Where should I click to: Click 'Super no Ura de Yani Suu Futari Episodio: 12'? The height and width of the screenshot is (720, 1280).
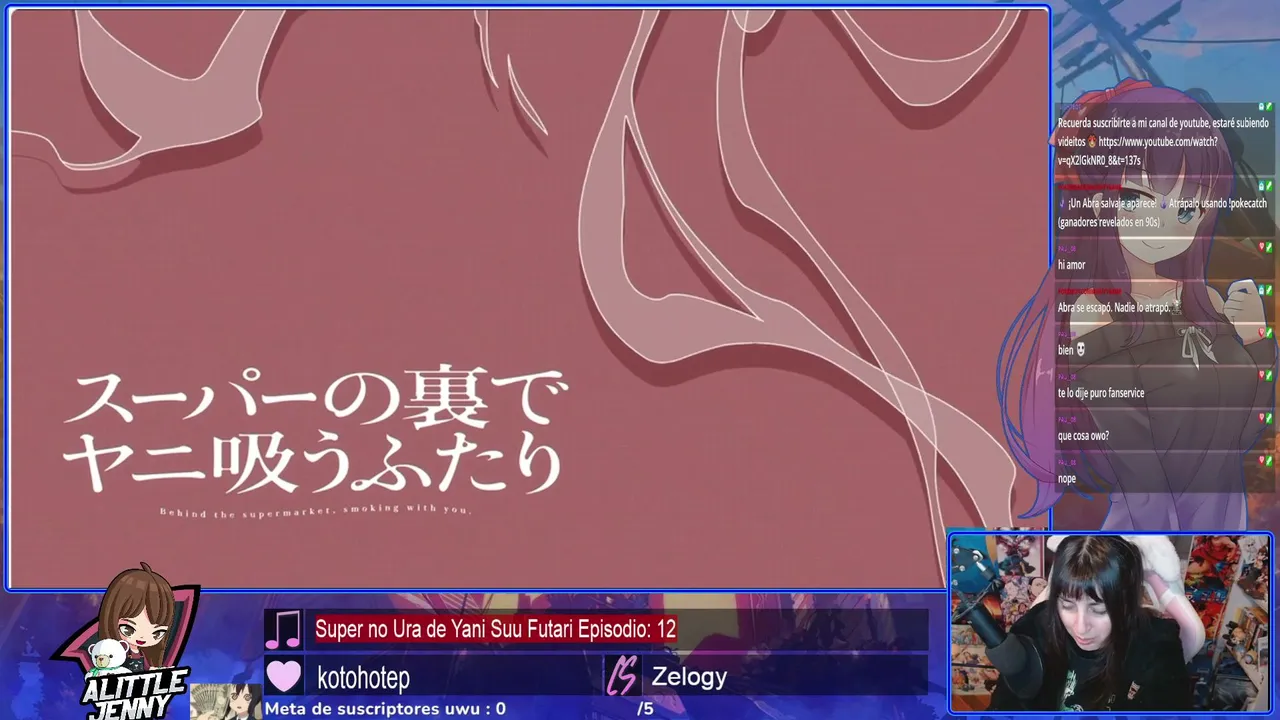pyautogui.click(x=496, y=629)
